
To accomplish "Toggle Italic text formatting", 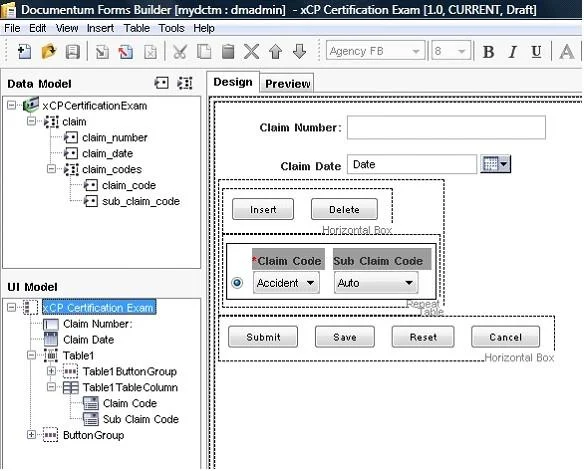I will click(x=512, y=52).
